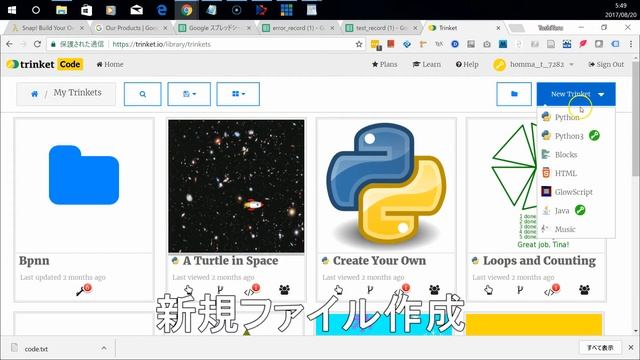The width and height of the screenshot is (640, 360).
Task: Open Create Your Own Python thumbnail
Action: pyautogui.click(x=386, y=186)
